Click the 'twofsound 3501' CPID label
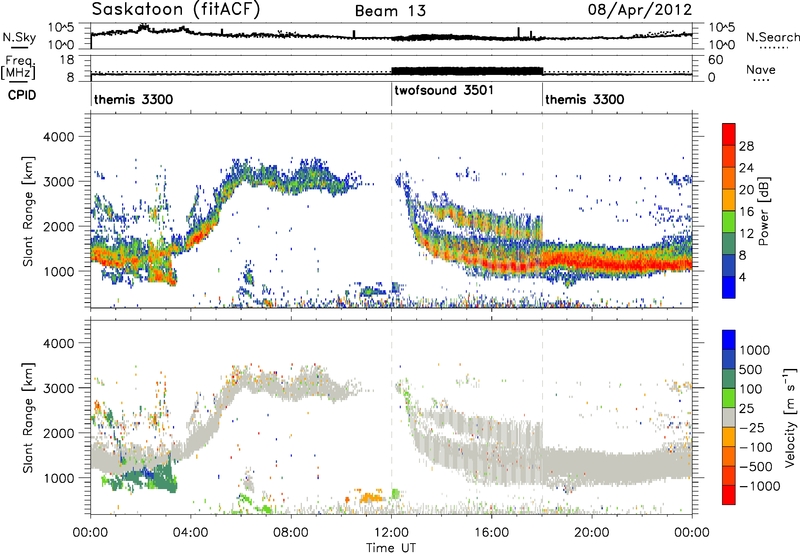Screen dimensions: 800x554 (444, 91)
